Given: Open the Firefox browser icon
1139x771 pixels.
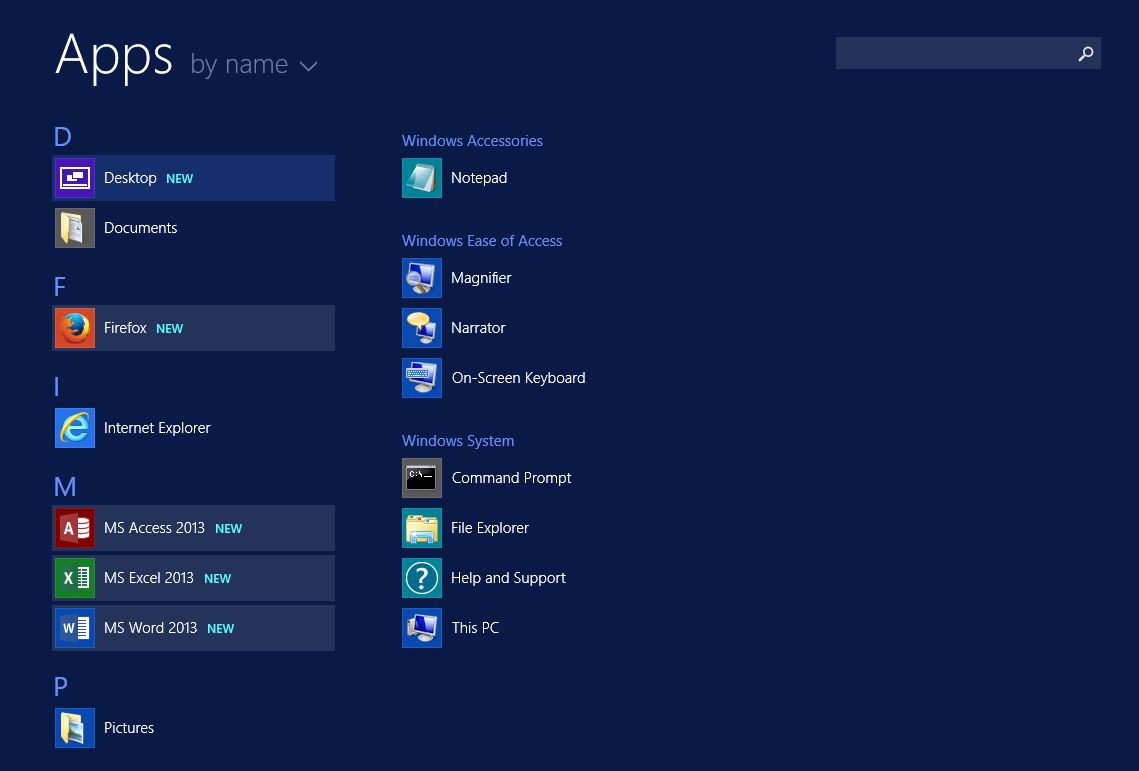Looking at the screenshot, I should click(75, 328).
